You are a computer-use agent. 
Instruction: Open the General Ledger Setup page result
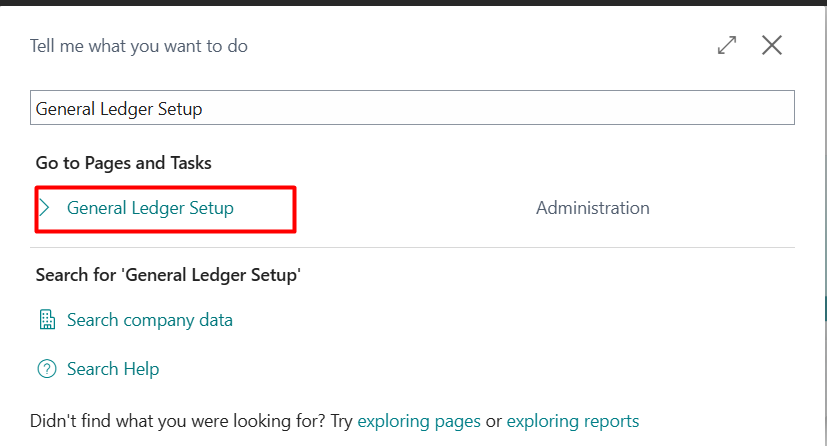[150, 208]
